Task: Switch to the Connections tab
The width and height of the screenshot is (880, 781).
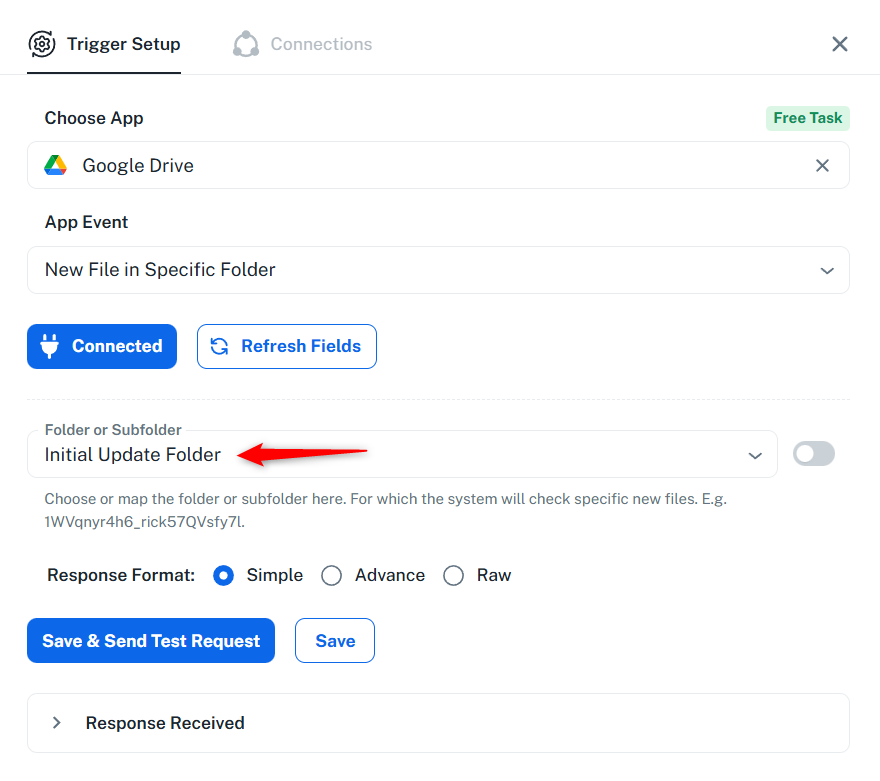Action: pos(320,44)
